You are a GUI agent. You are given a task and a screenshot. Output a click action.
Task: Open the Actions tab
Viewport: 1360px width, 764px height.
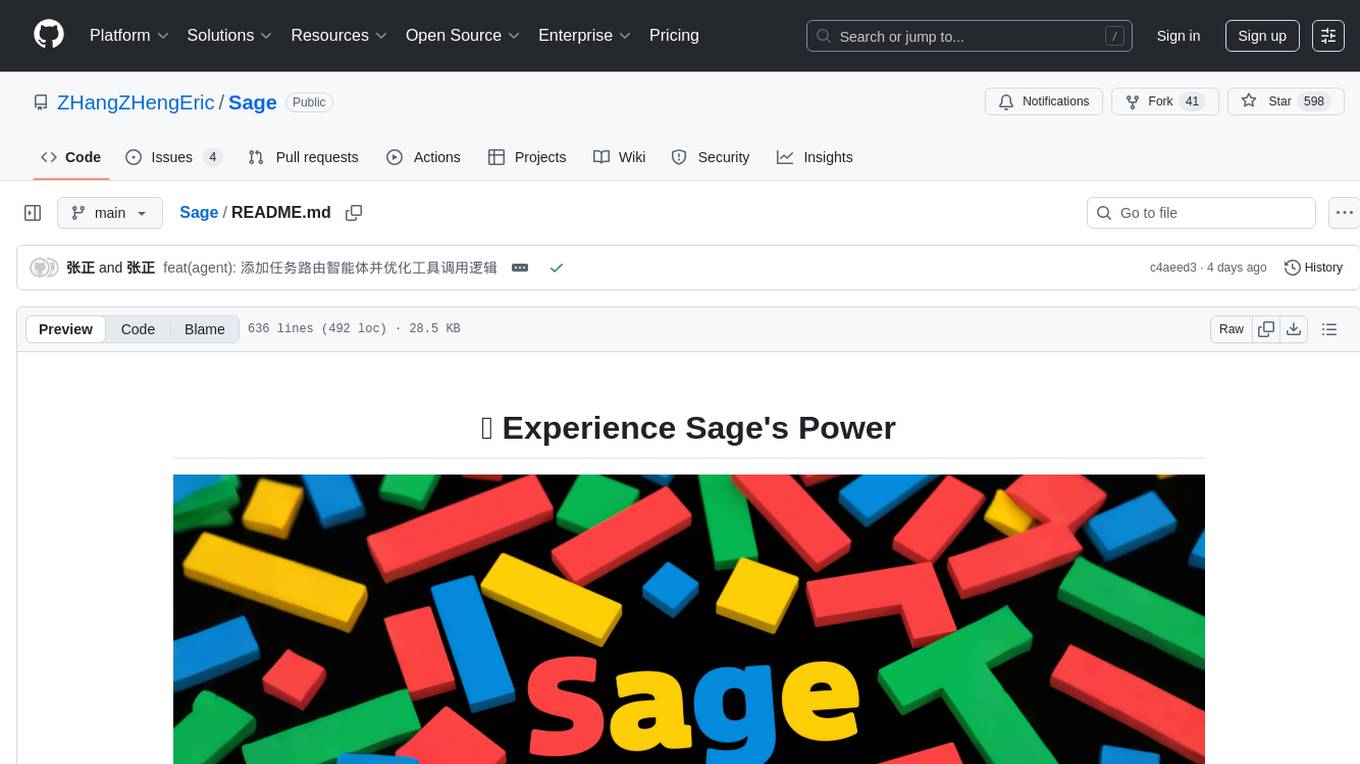[x=423, y=157]
